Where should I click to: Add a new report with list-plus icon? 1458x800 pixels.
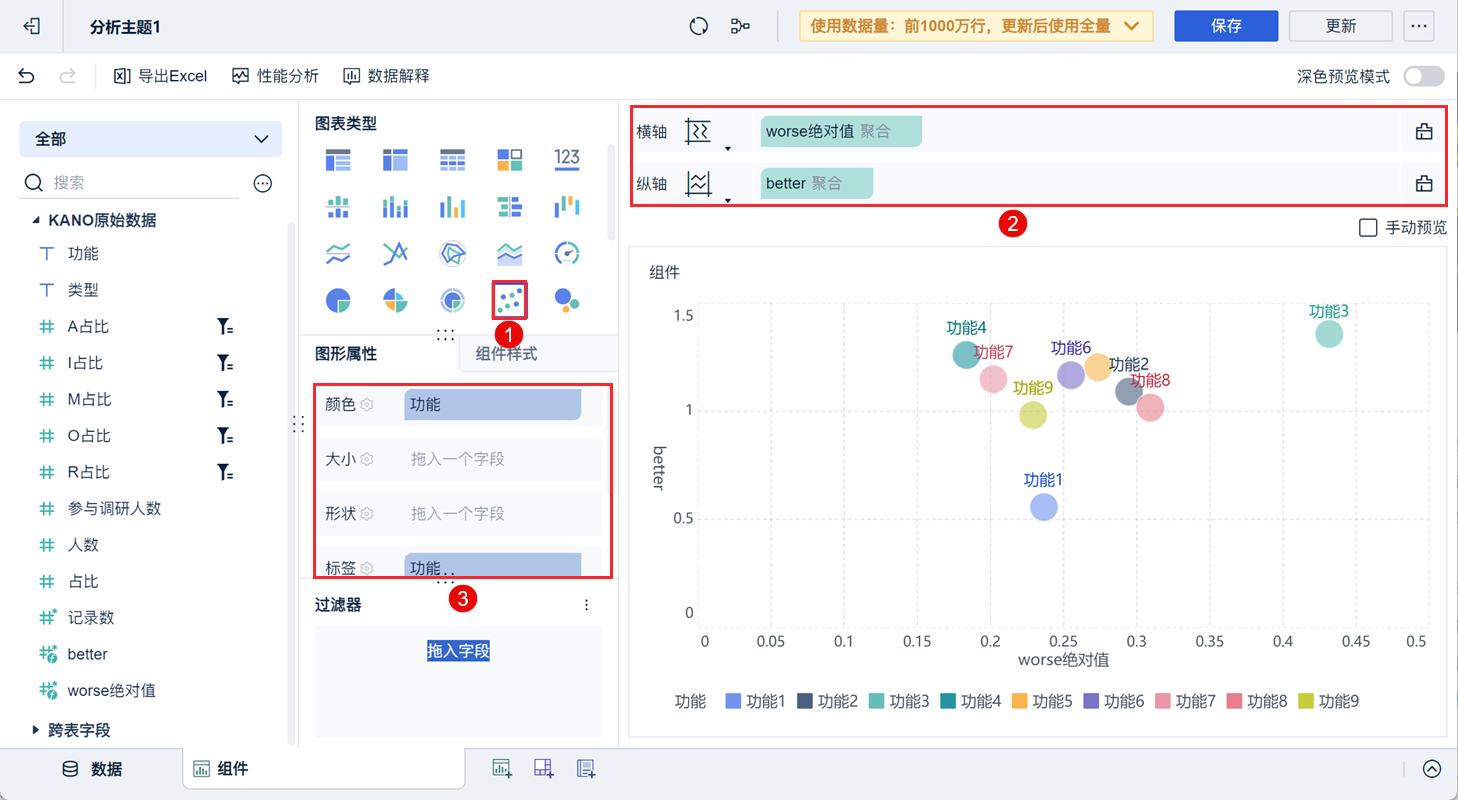click(x=586, y=768)
